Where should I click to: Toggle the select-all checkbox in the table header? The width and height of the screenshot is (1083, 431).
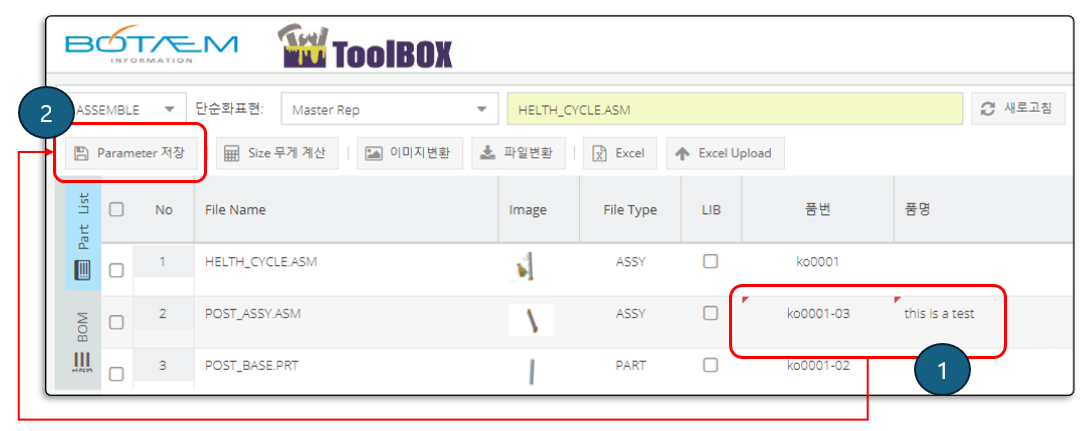click(x=117, y=209)
